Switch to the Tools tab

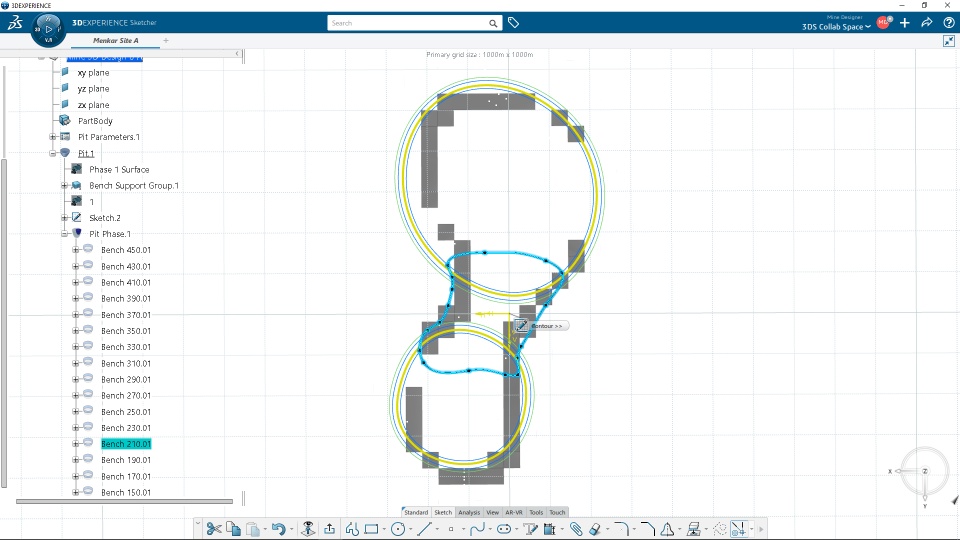[536, 512]
